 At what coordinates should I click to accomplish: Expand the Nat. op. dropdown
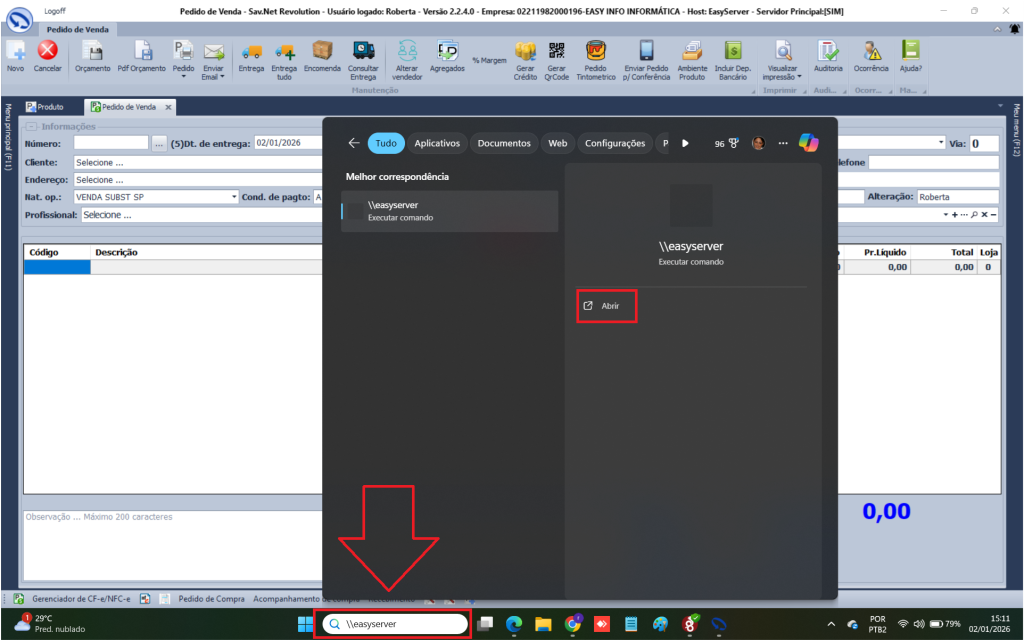tap(234, 197)
